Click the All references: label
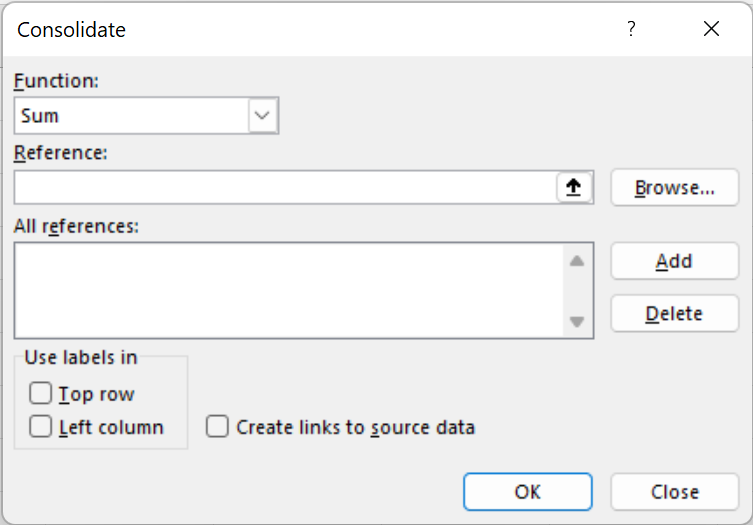The image size is (753, 525). click(x=76, y=226)
